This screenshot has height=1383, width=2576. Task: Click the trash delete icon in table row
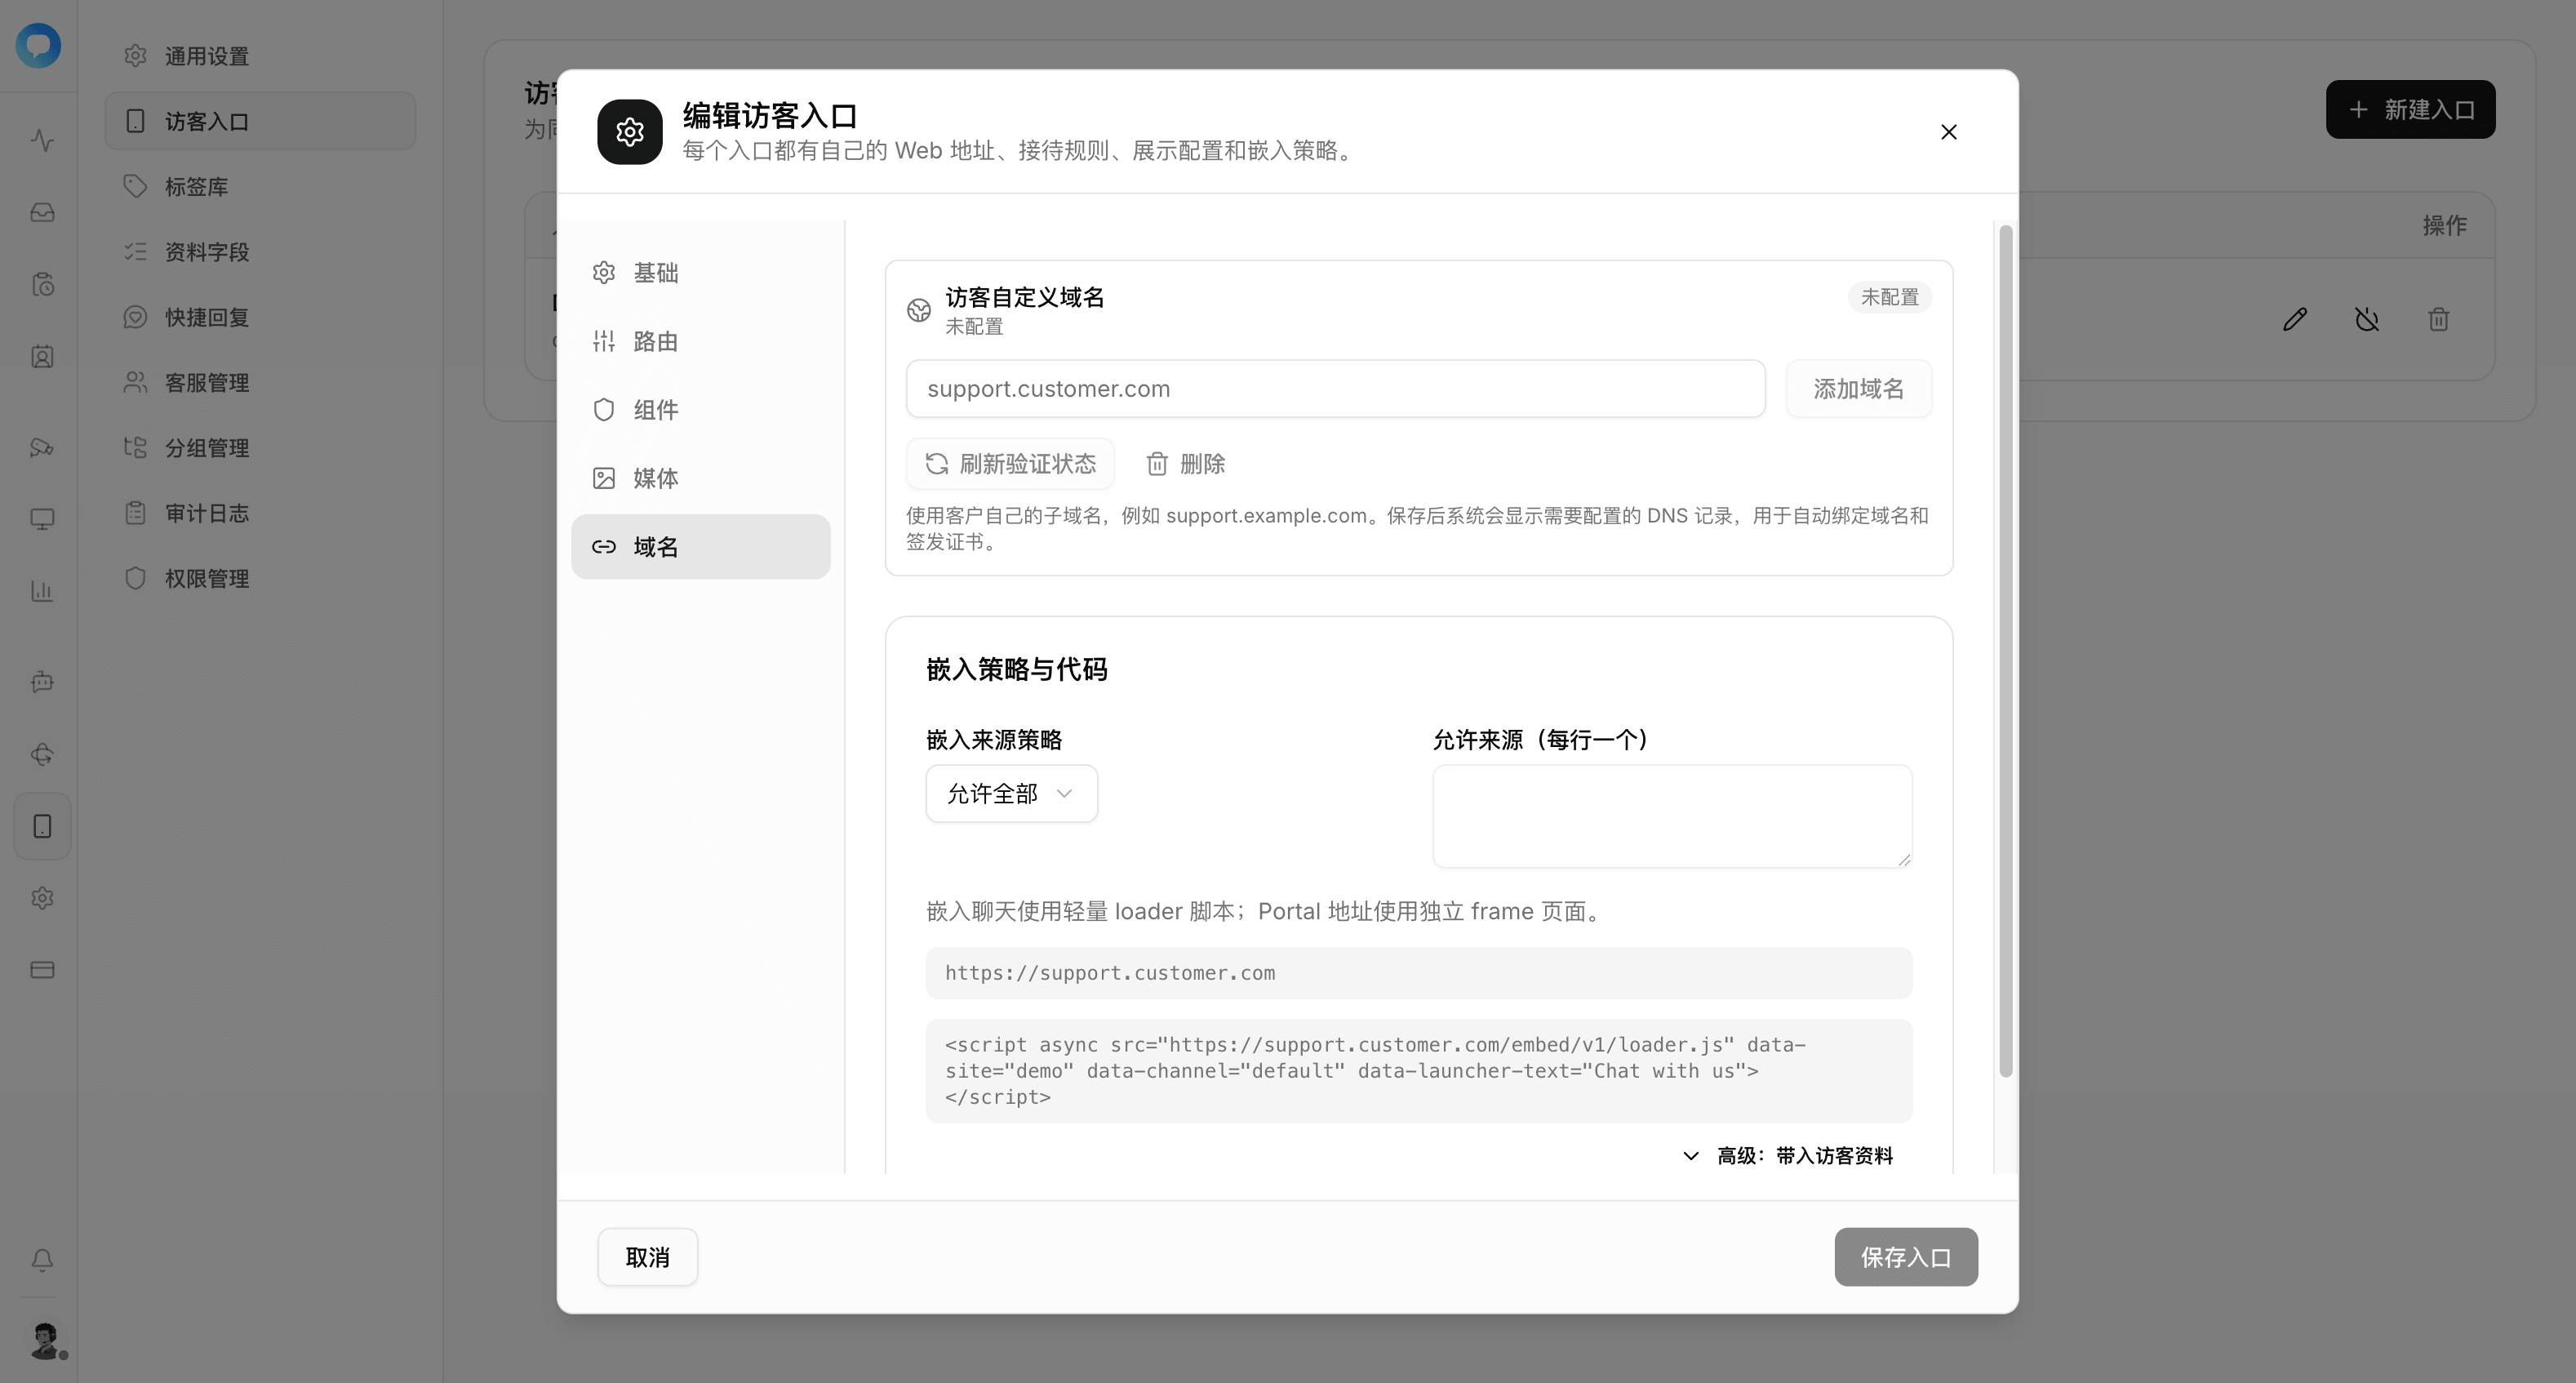click(x=2439, y=319)
